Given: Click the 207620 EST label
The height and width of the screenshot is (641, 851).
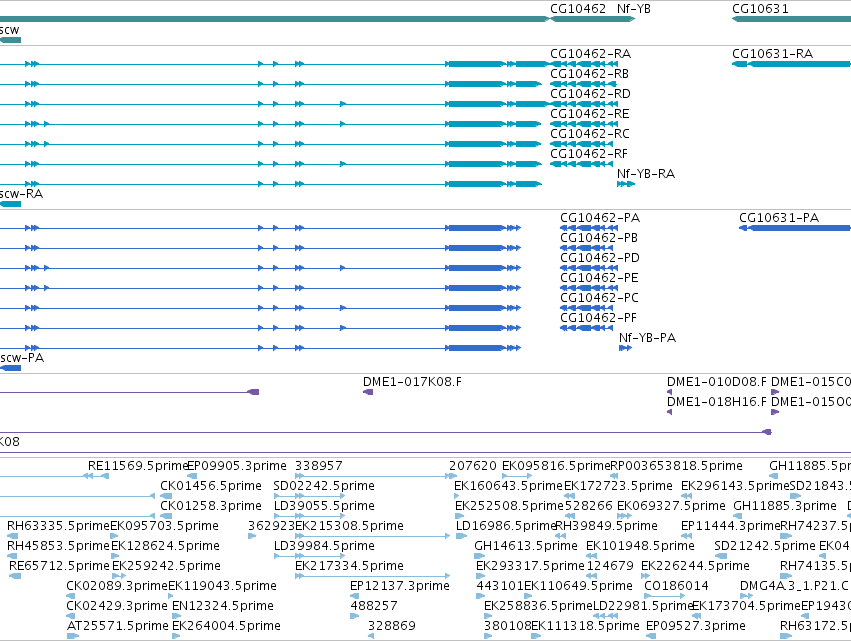Looking at the screenshot, I should (473, 466).
